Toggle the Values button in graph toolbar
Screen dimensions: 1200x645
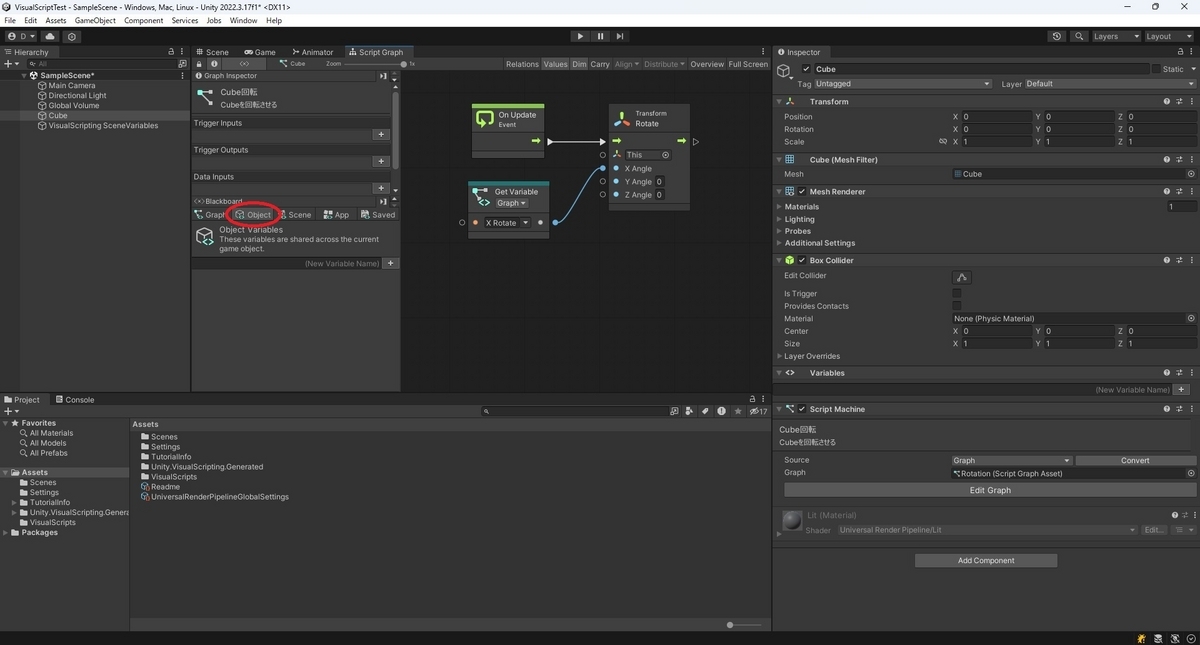[555, 64]
